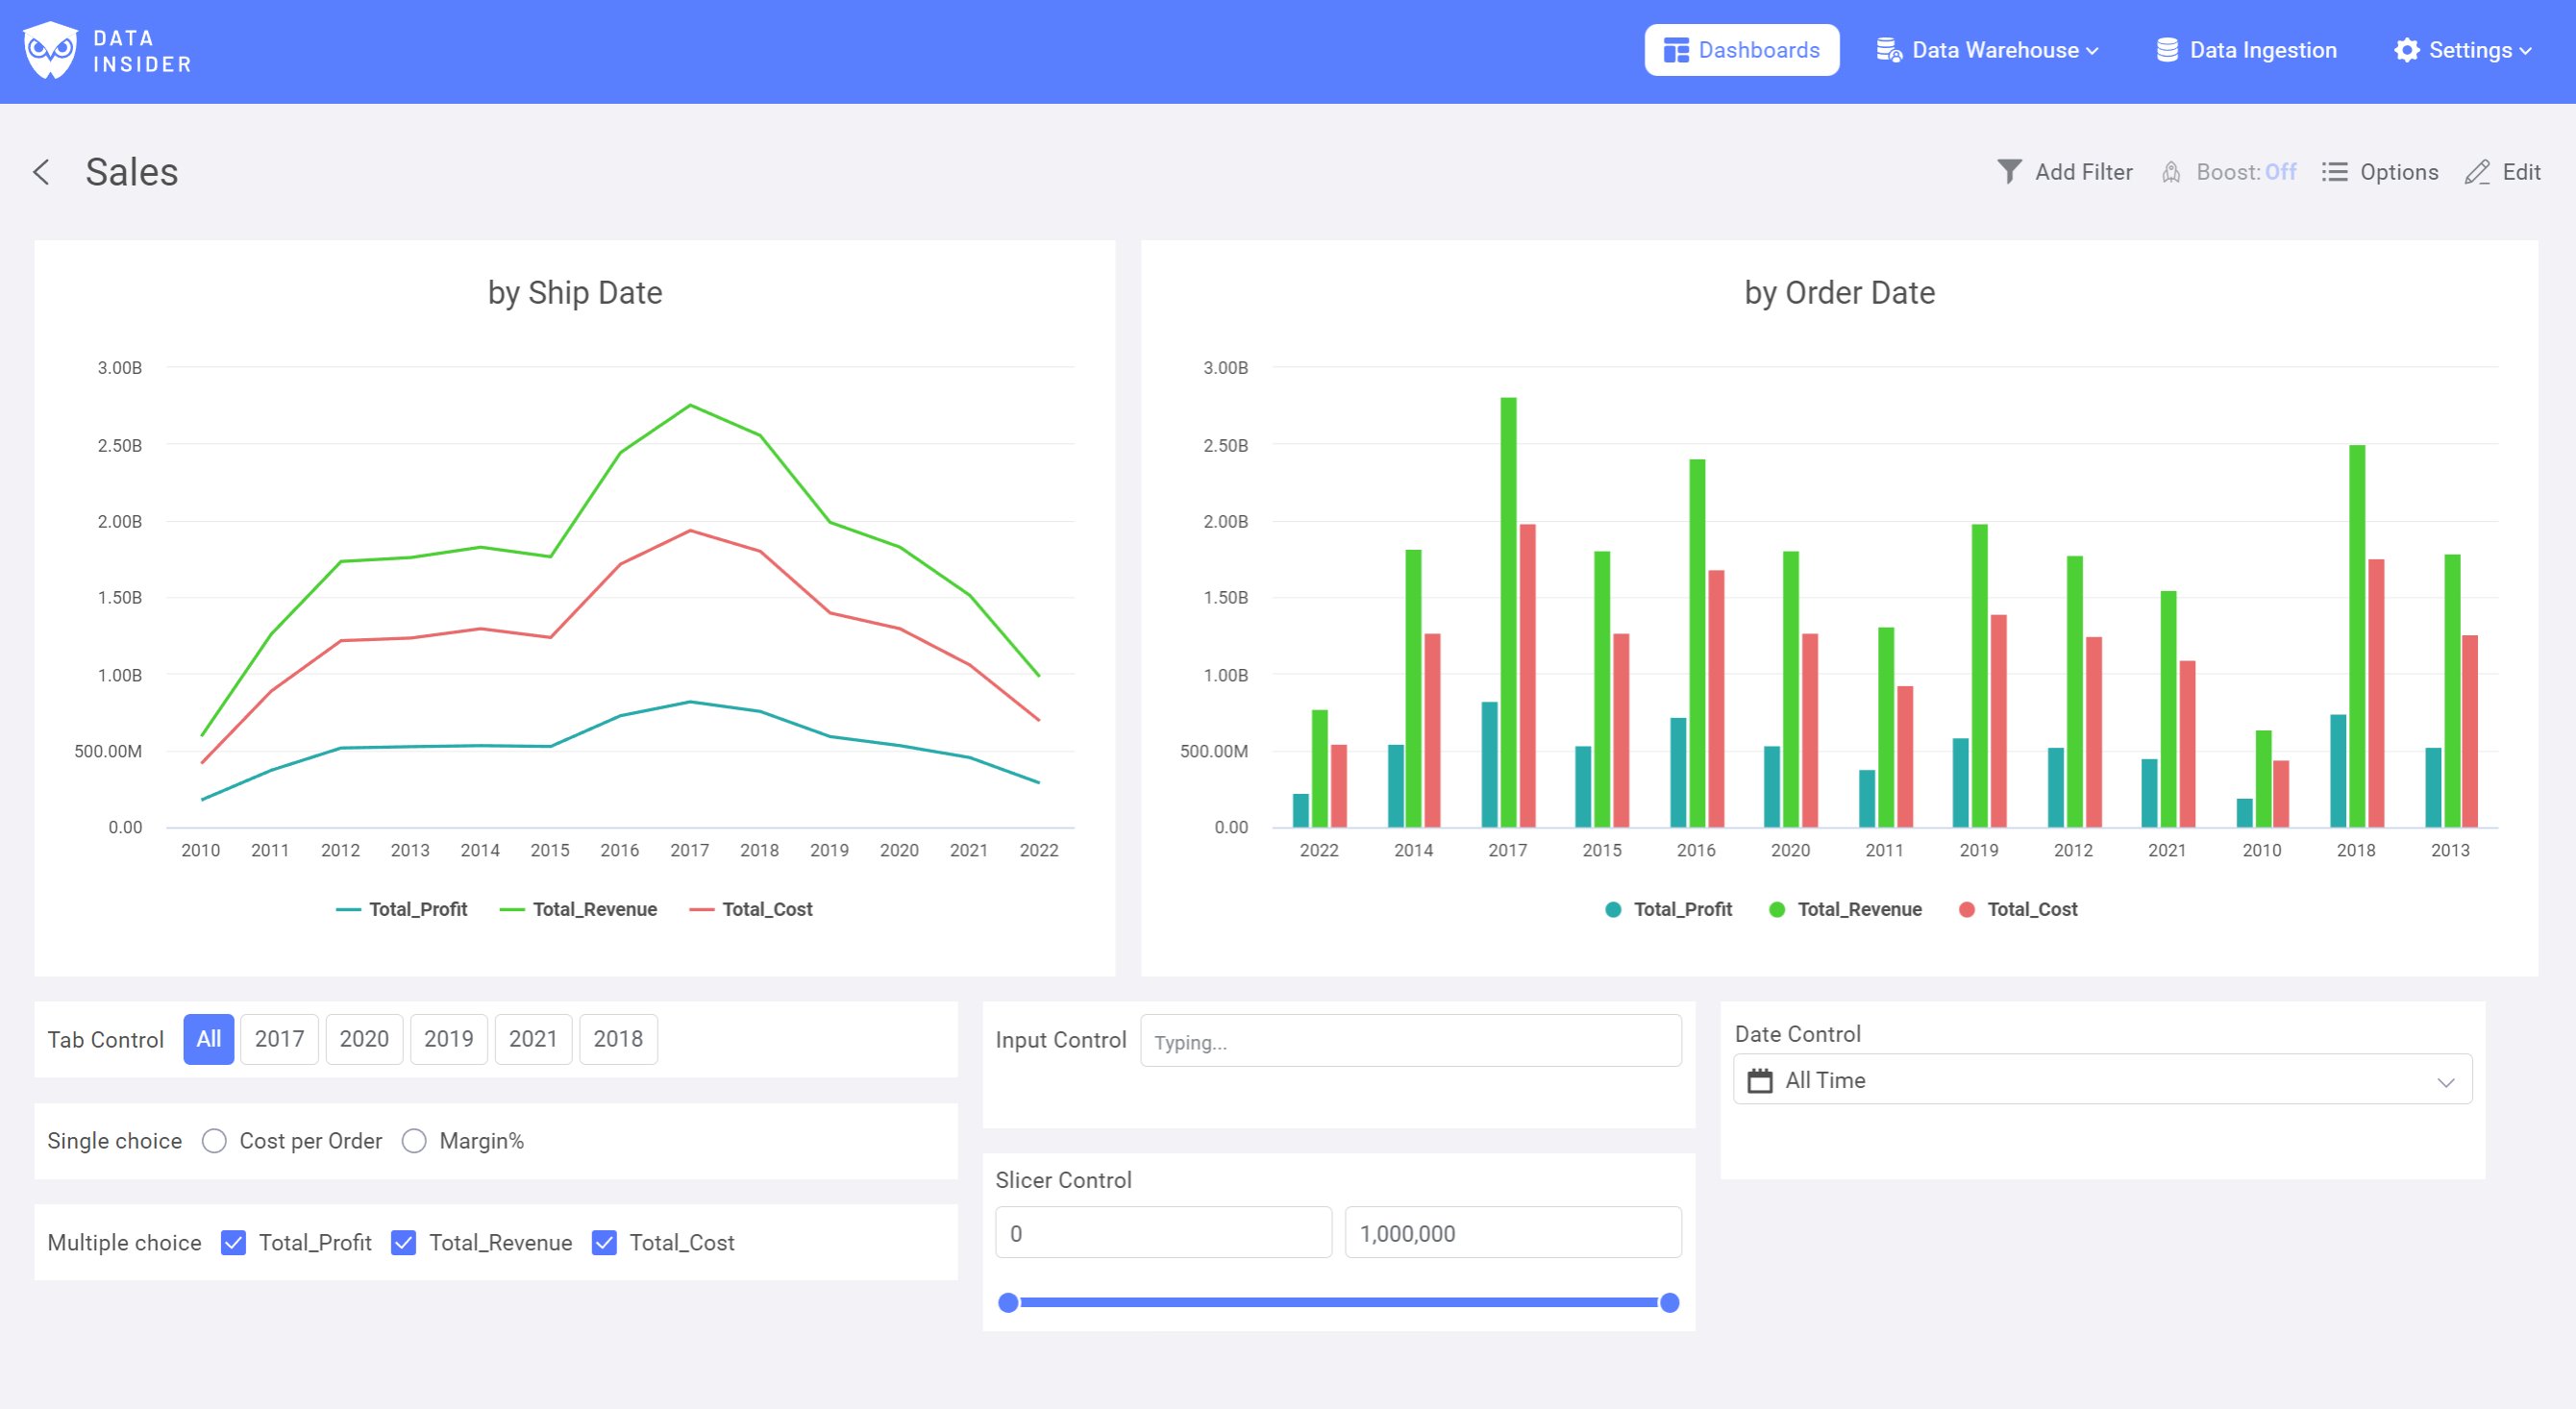This screenshot has width=2576, height=1409.
Task: Click the Data Ingestion database icon
Action: pyautogui.click(x=2167, y=50)
